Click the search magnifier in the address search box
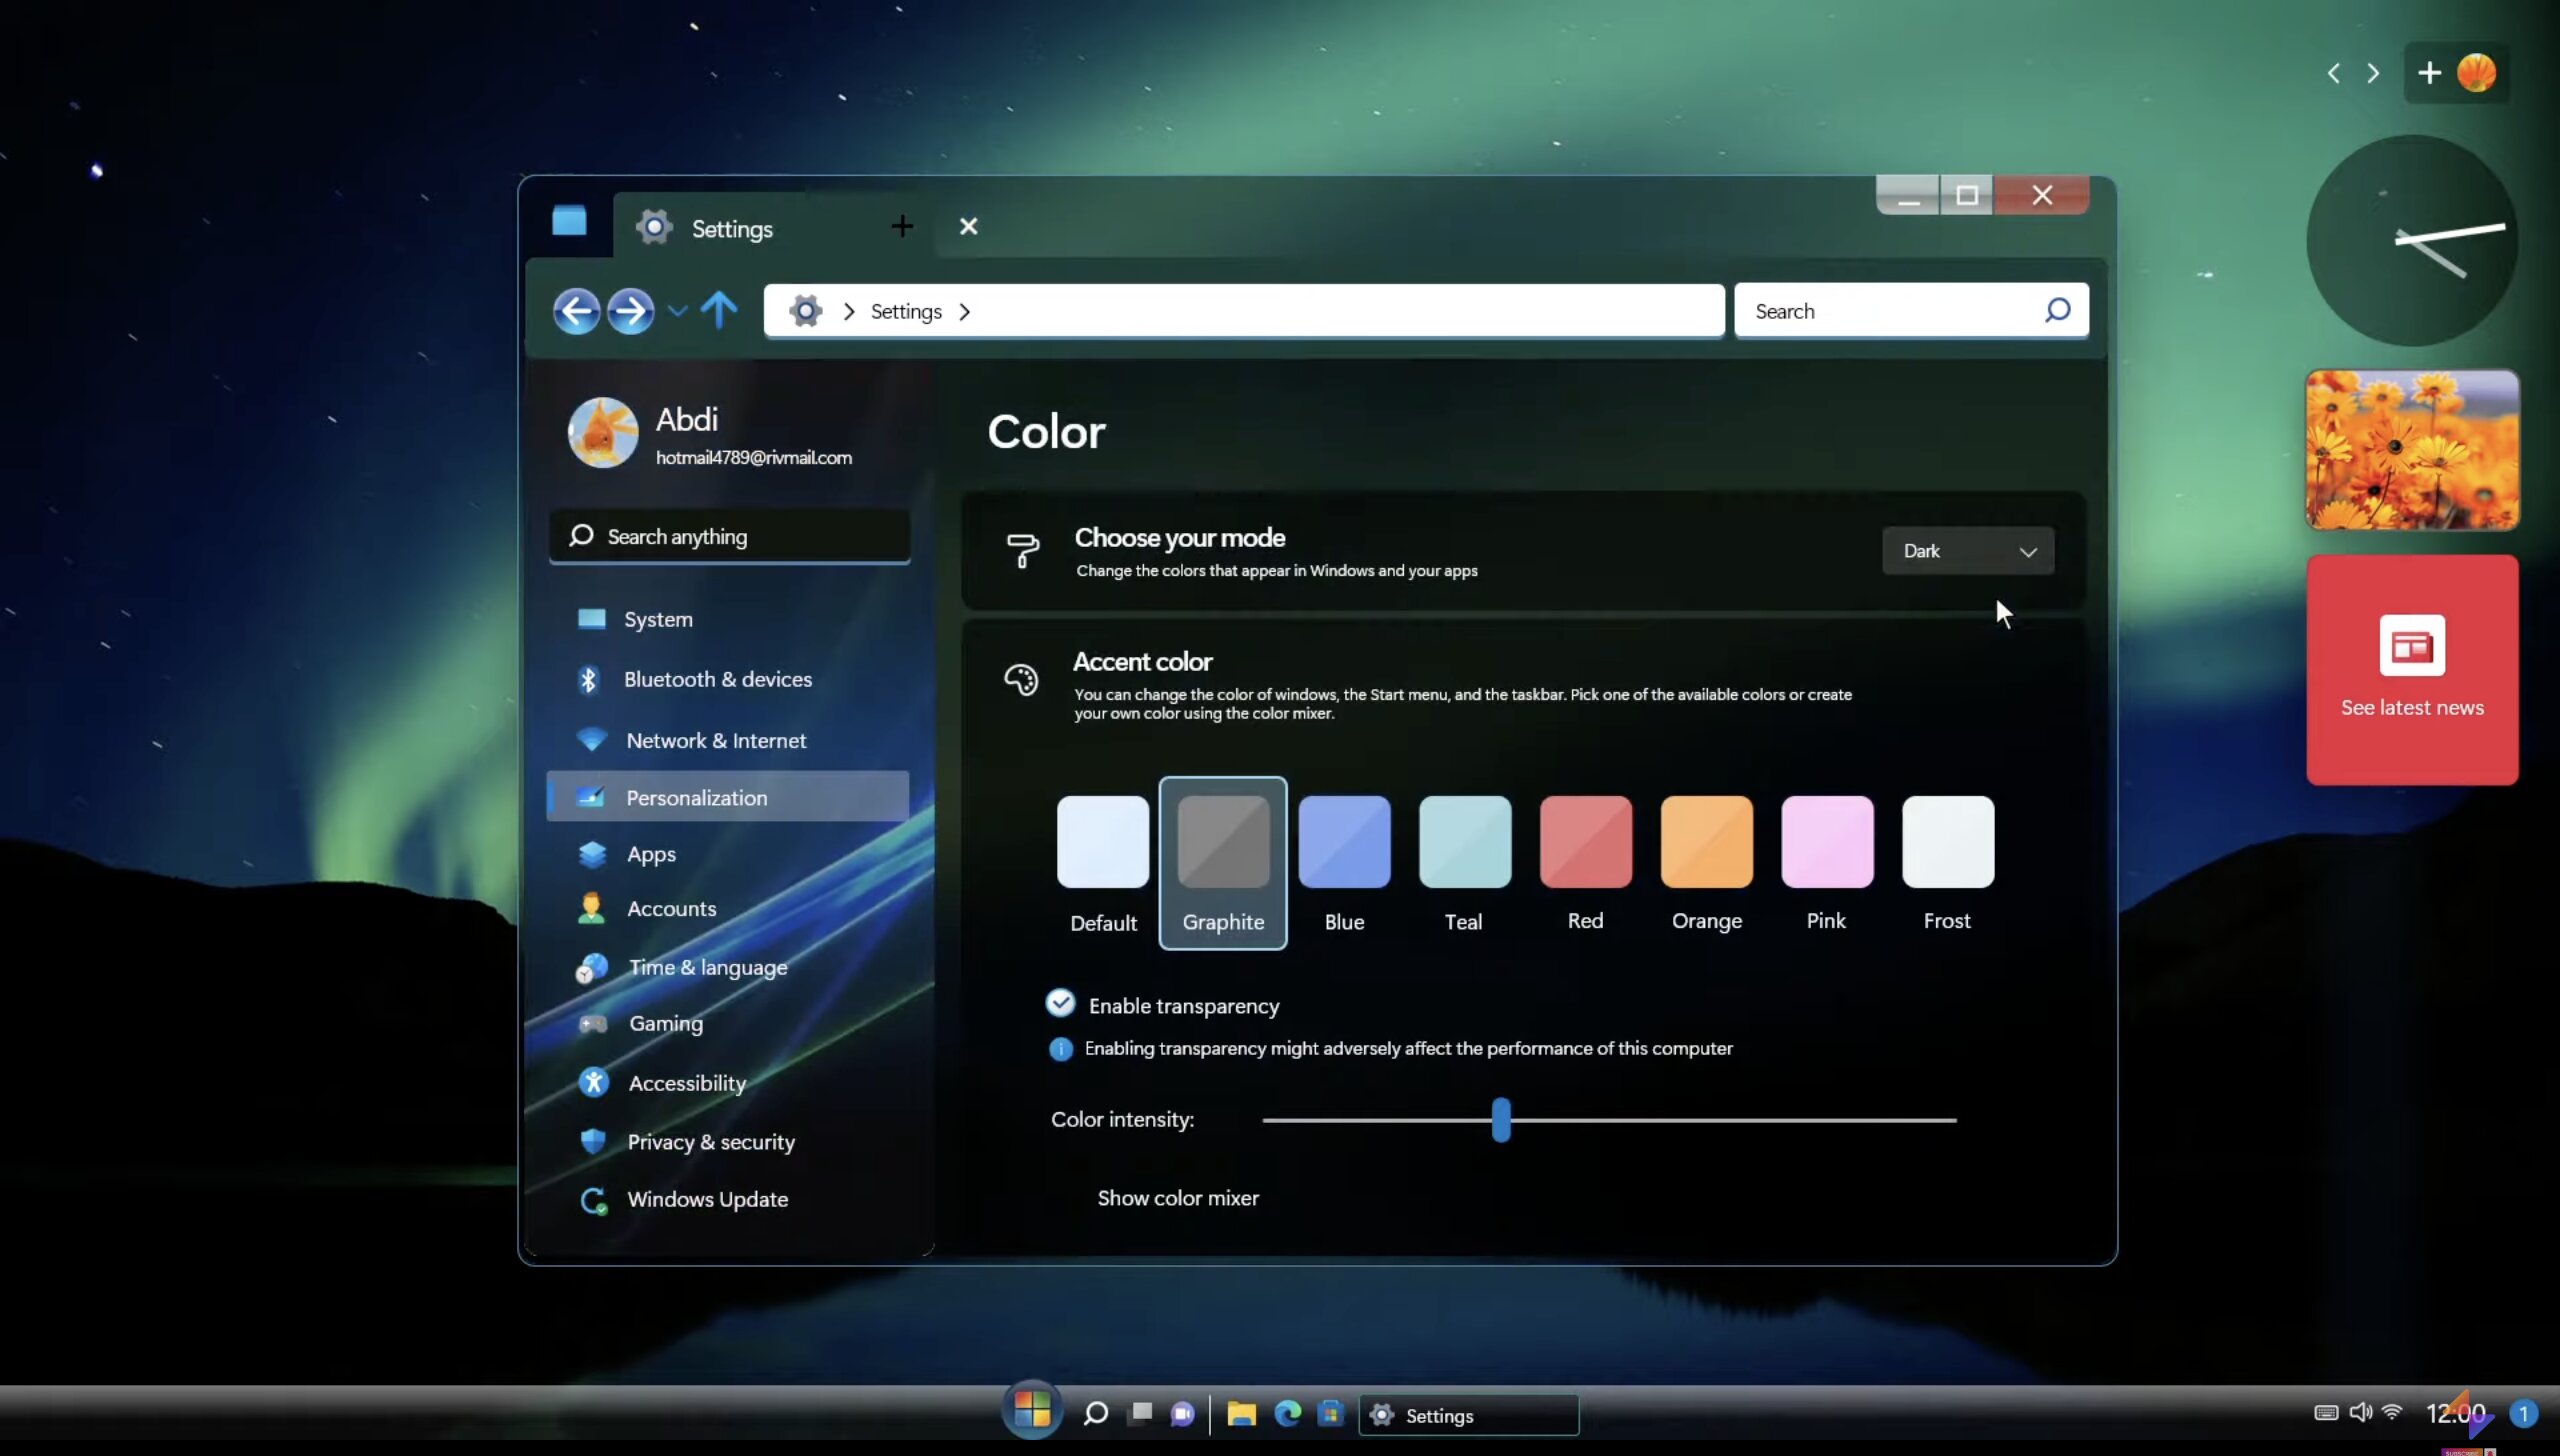2560x1456 pixels. [2057, 310]
